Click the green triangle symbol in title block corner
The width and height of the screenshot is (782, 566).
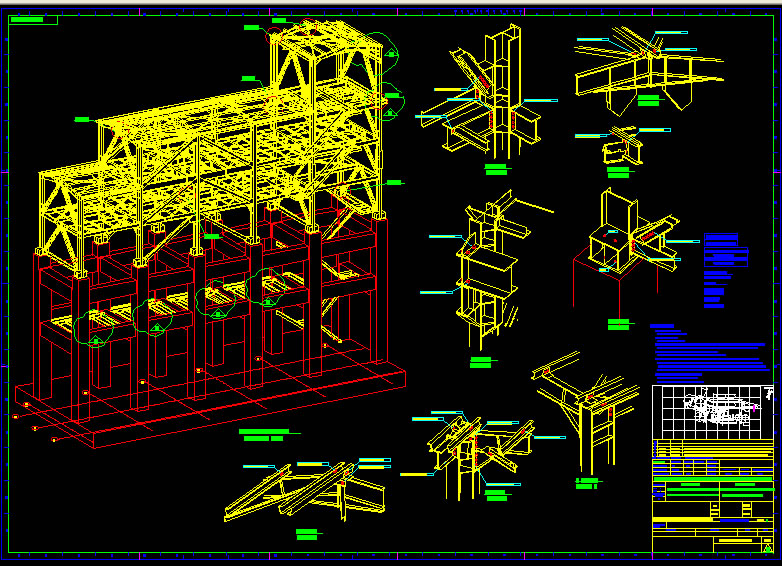click(x=767, y=546)
